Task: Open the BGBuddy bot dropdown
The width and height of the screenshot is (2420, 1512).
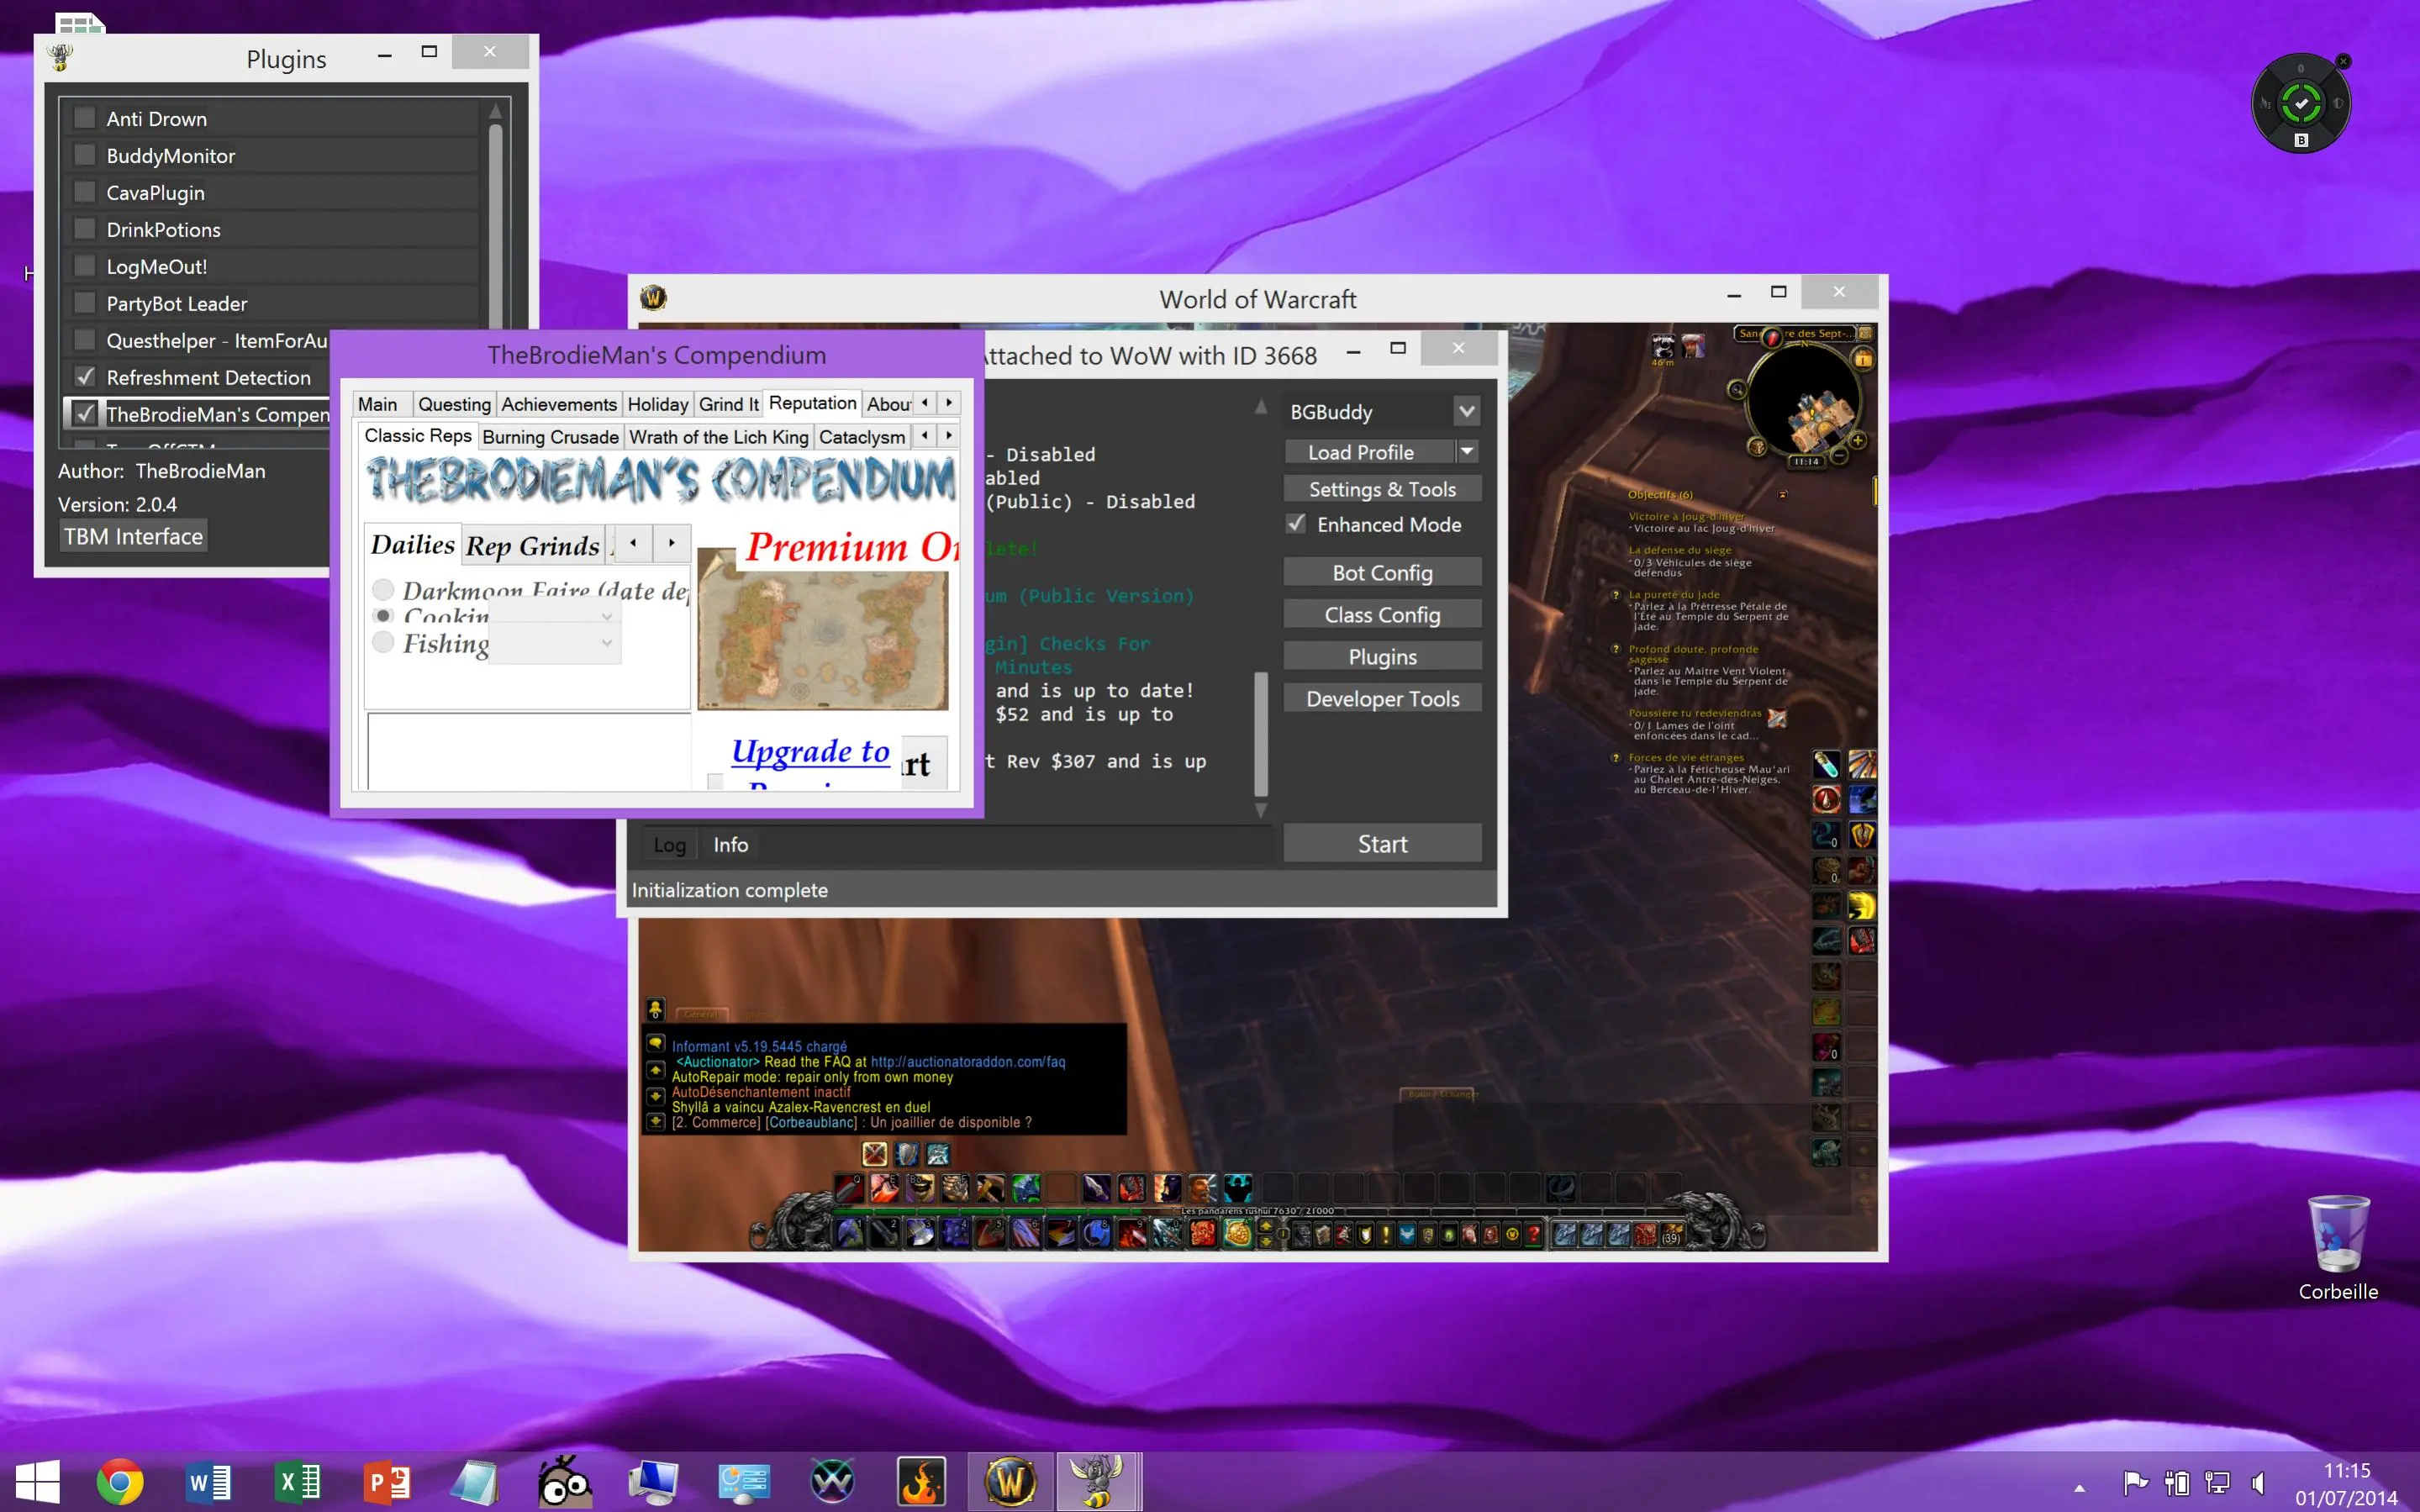Action: click(x=1466, y=412)
